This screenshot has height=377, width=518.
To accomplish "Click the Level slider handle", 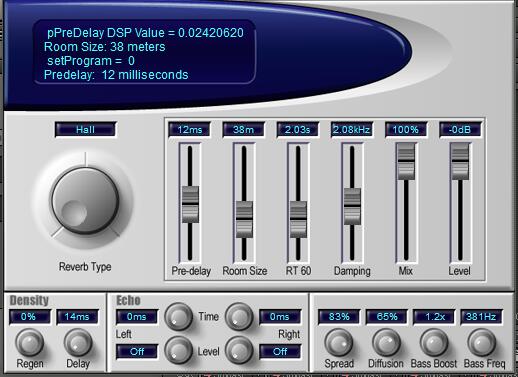I will tap(460, 161).
